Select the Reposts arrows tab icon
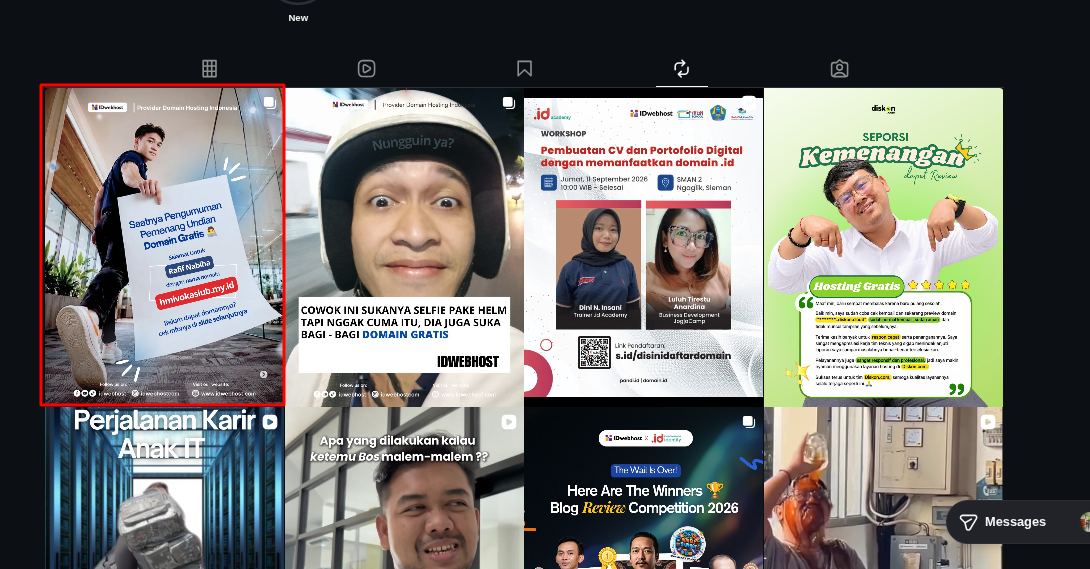Image resolution: width=1090 pixels, height=569 pixels. tap(681, 69)
